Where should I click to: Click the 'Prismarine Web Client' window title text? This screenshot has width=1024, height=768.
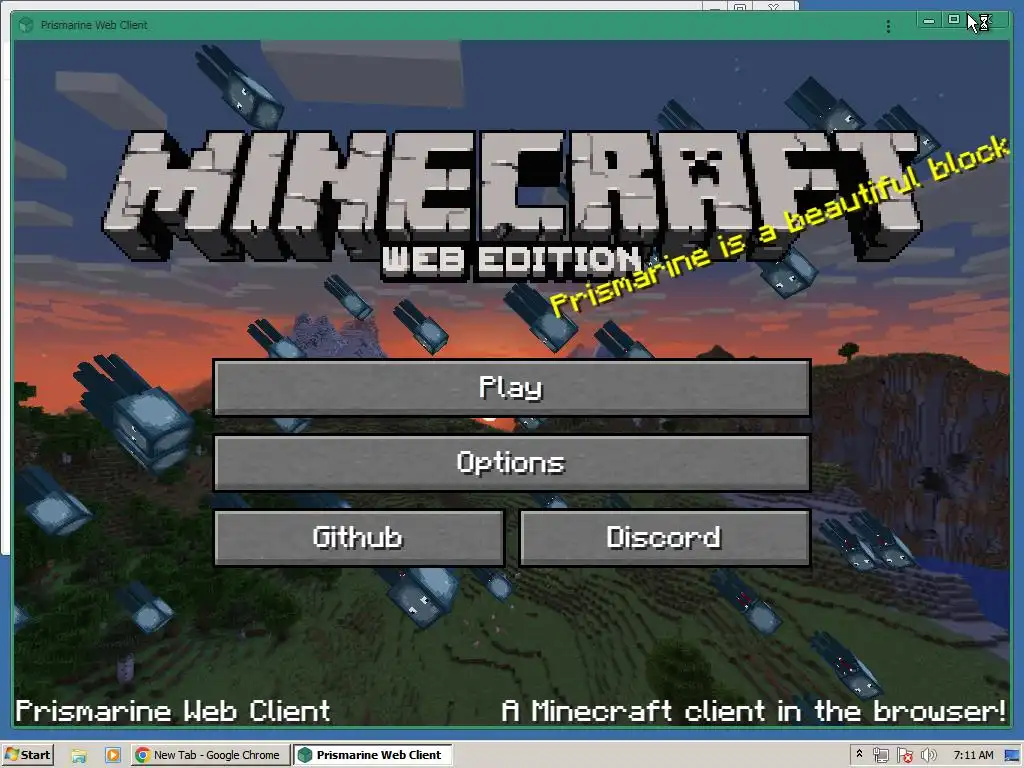tap(94, 25)
